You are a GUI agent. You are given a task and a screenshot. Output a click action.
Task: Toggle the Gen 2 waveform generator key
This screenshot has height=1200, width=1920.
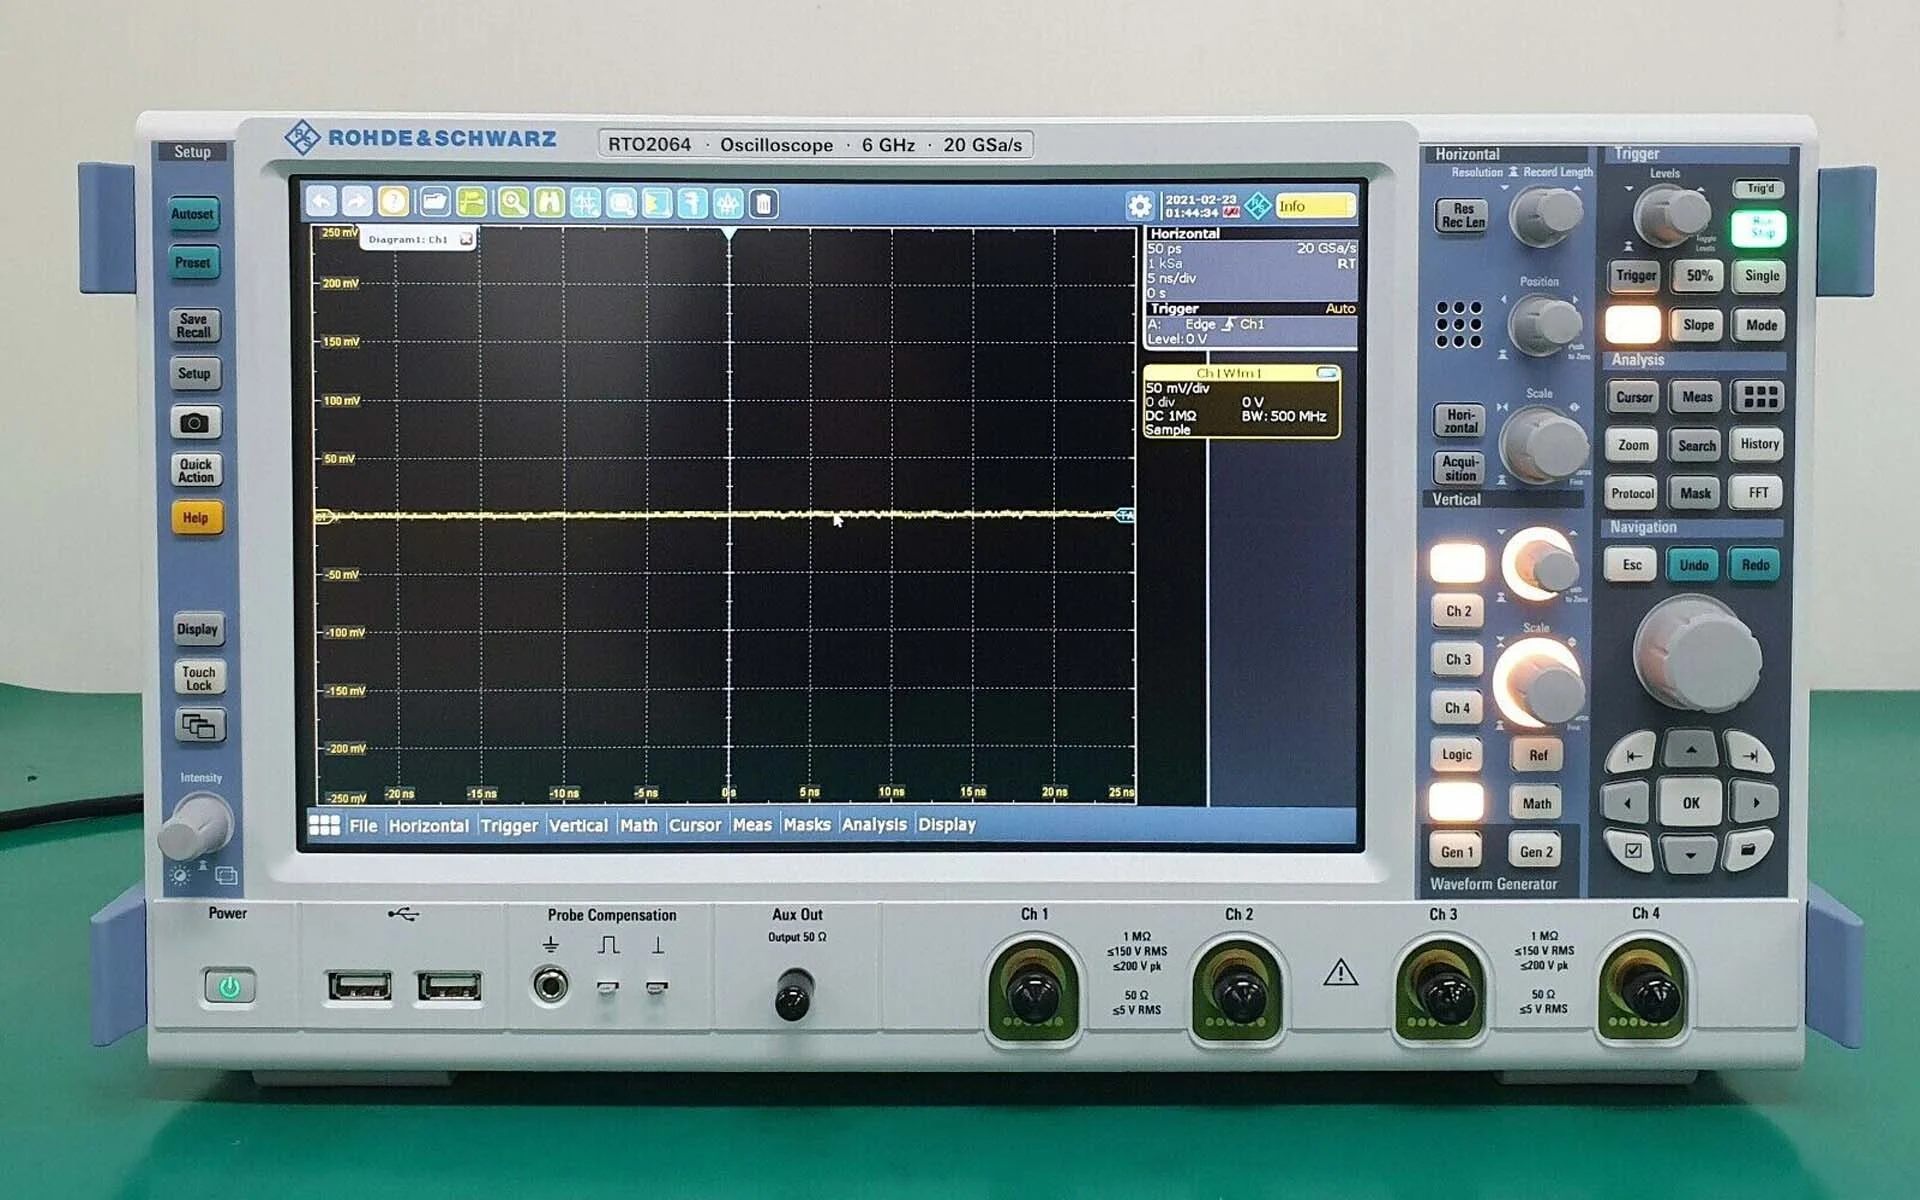click(1536, 852)
